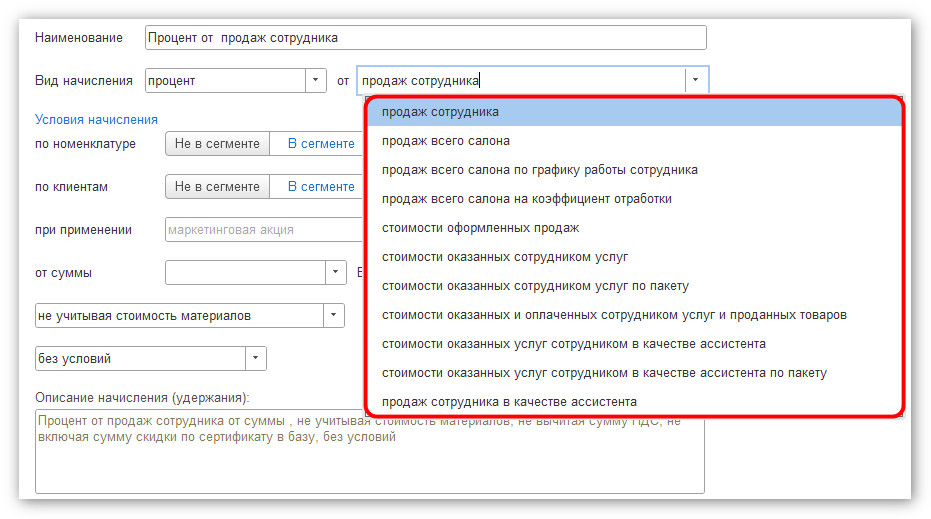
Task: Click the 'от суммы' input field
Action: coord(245,273)
